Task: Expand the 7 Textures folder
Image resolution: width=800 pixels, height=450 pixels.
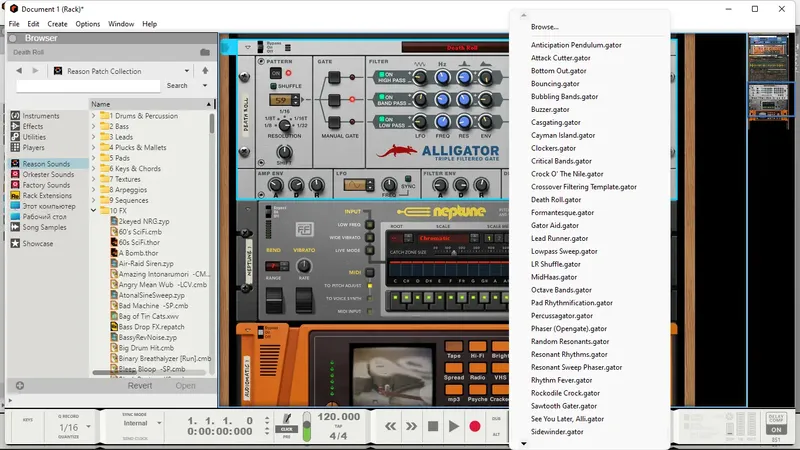Action: point(93,179)
